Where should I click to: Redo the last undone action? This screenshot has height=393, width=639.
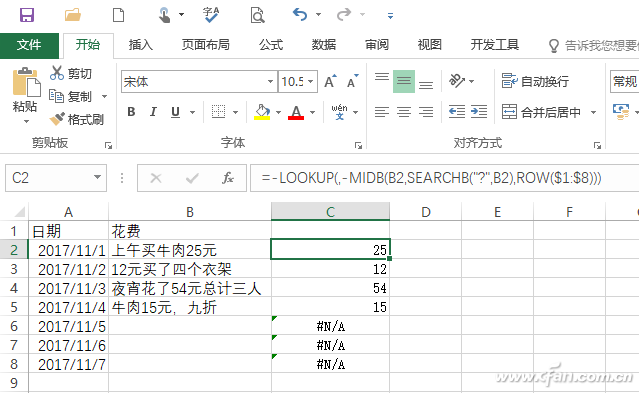tap(344, 15)
